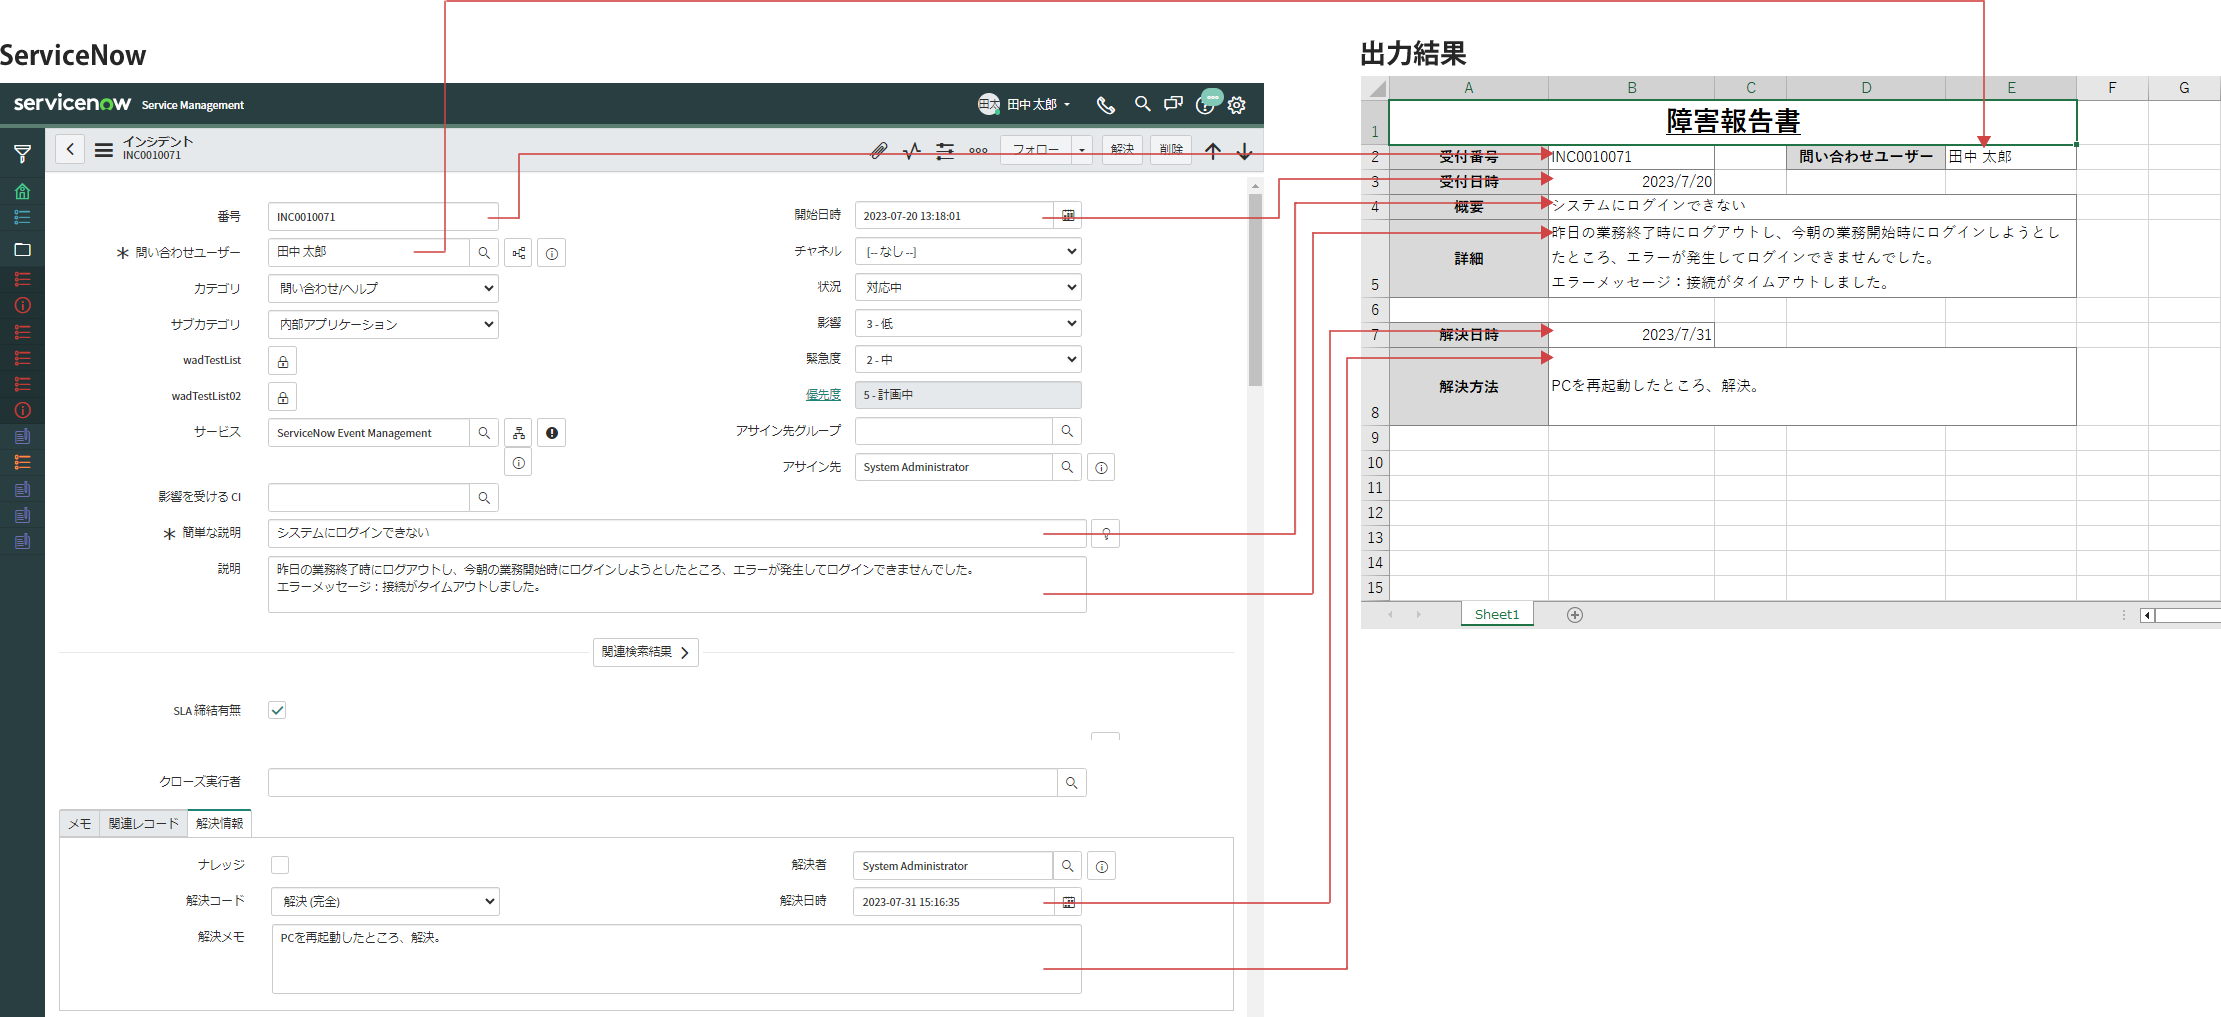
Task: Open the 田中太郎 user menu
Action: point(1025,104)
